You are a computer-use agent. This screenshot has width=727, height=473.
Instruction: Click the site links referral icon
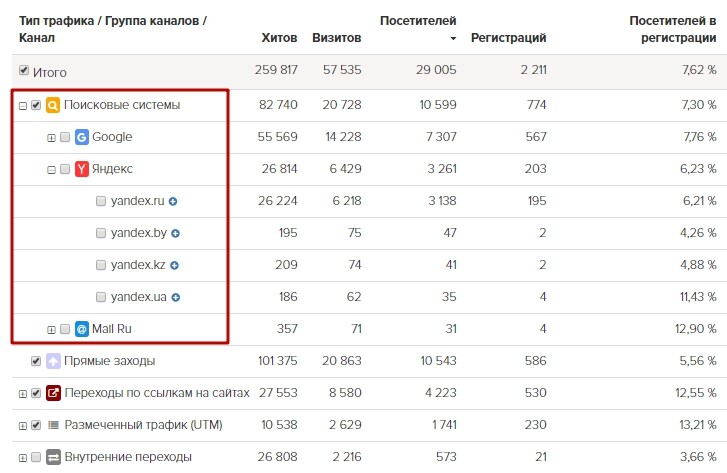53,393
